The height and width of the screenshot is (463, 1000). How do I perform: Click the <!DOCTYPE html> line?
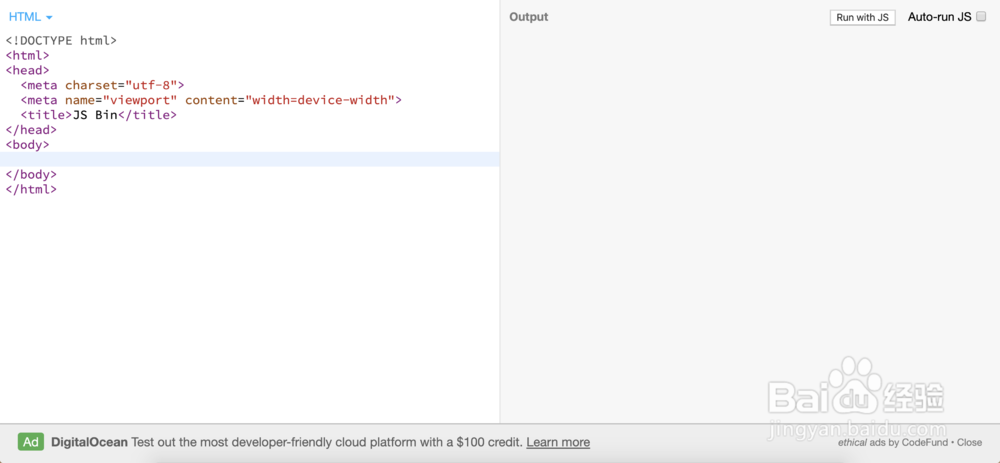click(61, 40)
